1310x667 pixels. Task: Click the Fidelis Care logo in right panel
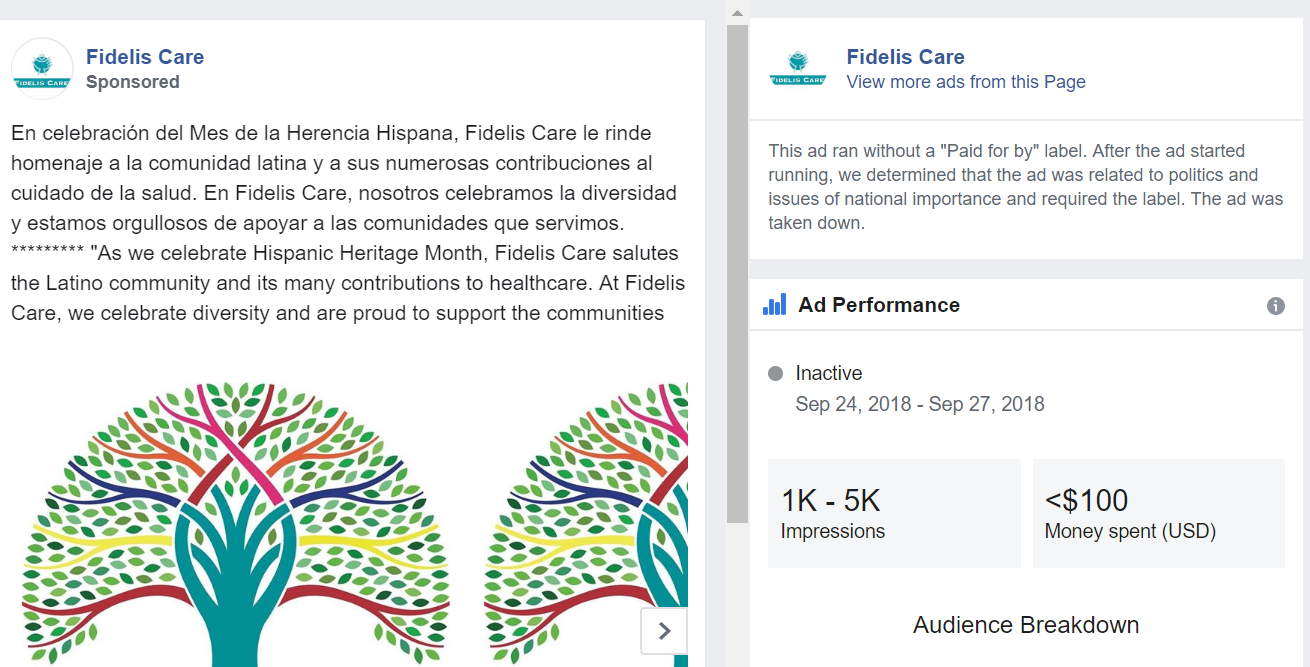[798, 69]
